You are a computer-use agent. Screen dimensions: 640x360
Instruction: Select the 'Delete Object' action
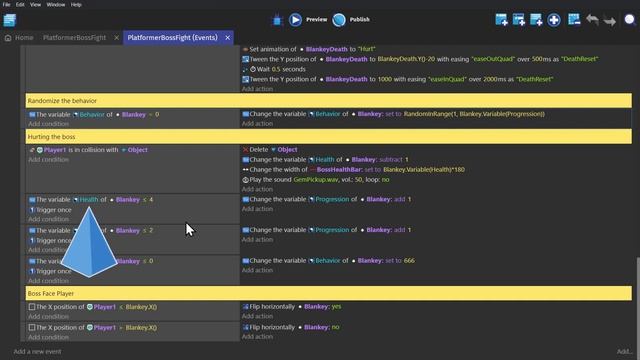pyautogui.click(x=270, y=150)
